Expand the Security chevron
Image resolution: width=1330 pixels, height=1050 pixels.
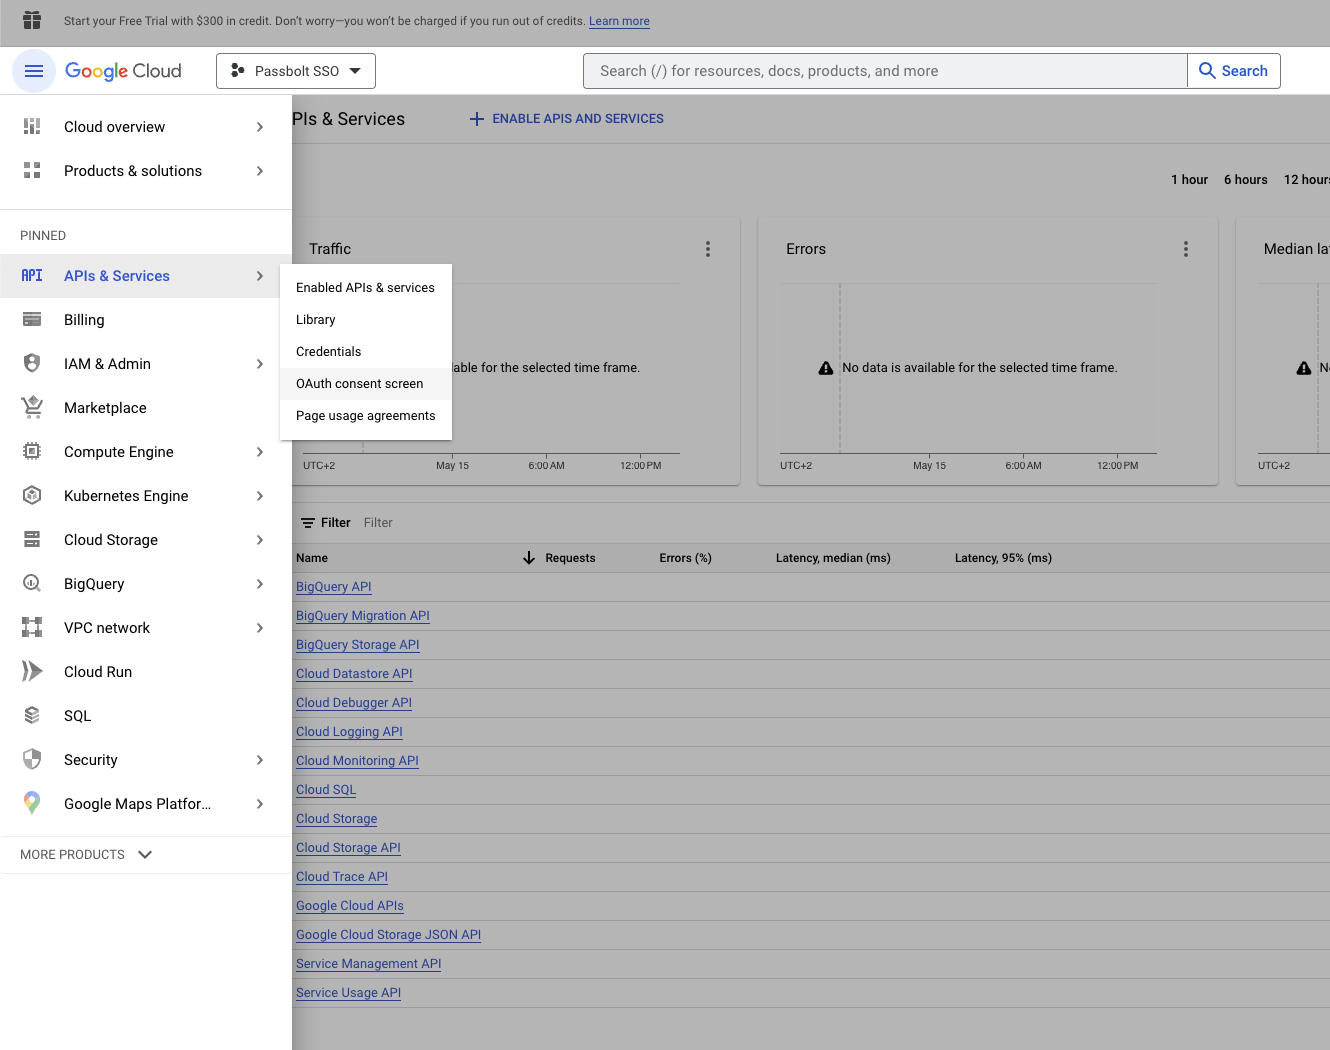260,760
